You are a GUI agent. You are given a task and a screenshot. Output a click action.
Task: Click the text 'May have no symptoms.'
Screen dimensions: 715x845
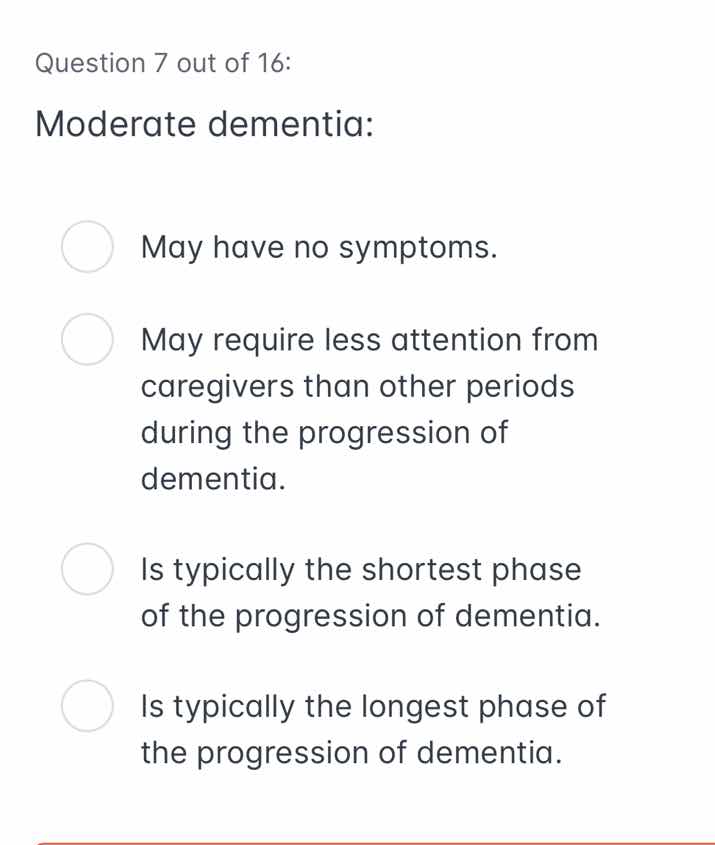point(318,247)
